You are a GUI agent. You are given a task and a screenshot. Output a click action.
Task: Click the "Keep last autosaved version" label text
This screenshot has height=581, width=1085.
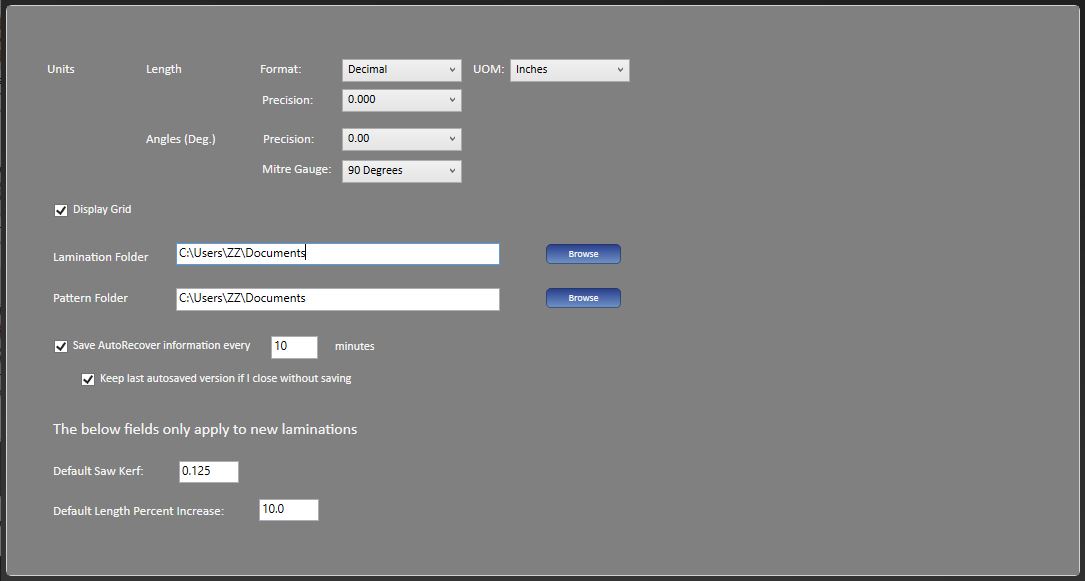(225, 379)
